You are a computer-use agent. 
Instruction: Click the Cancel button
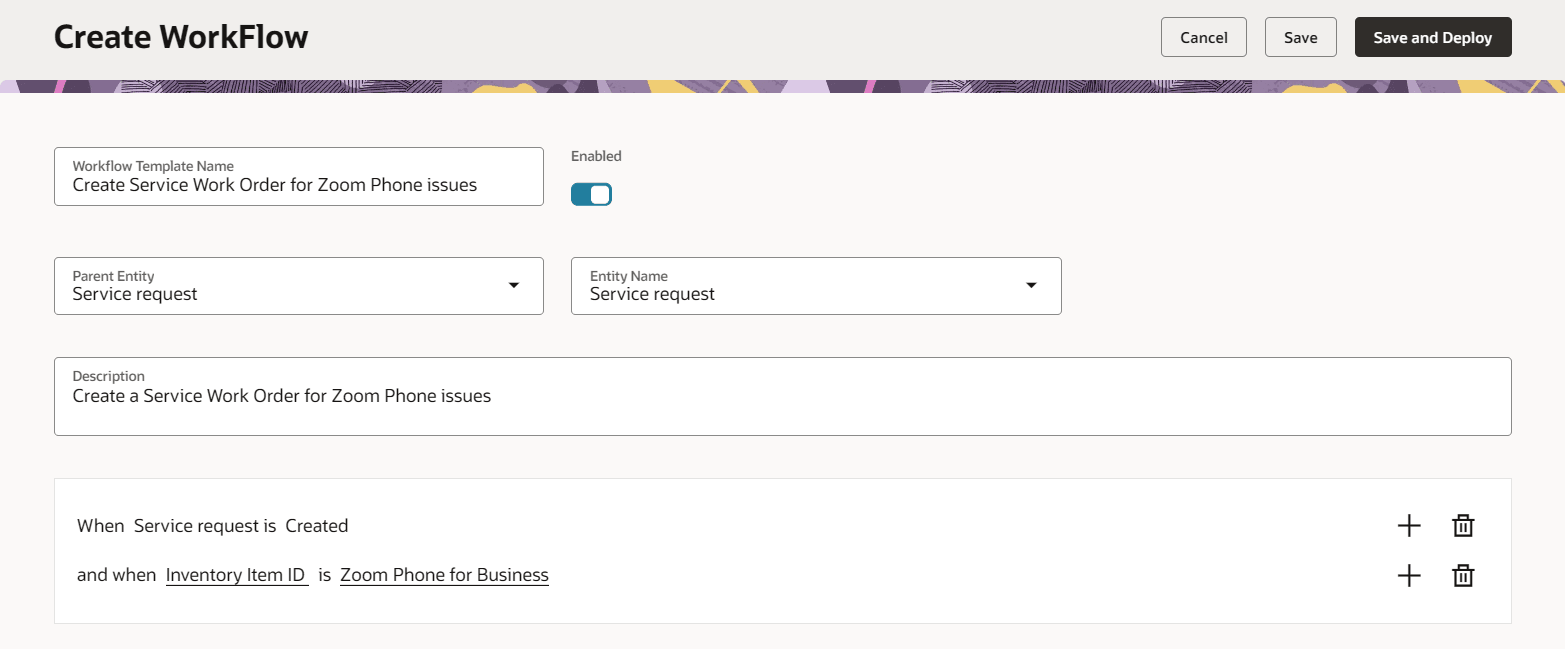tap(1203, 37)
